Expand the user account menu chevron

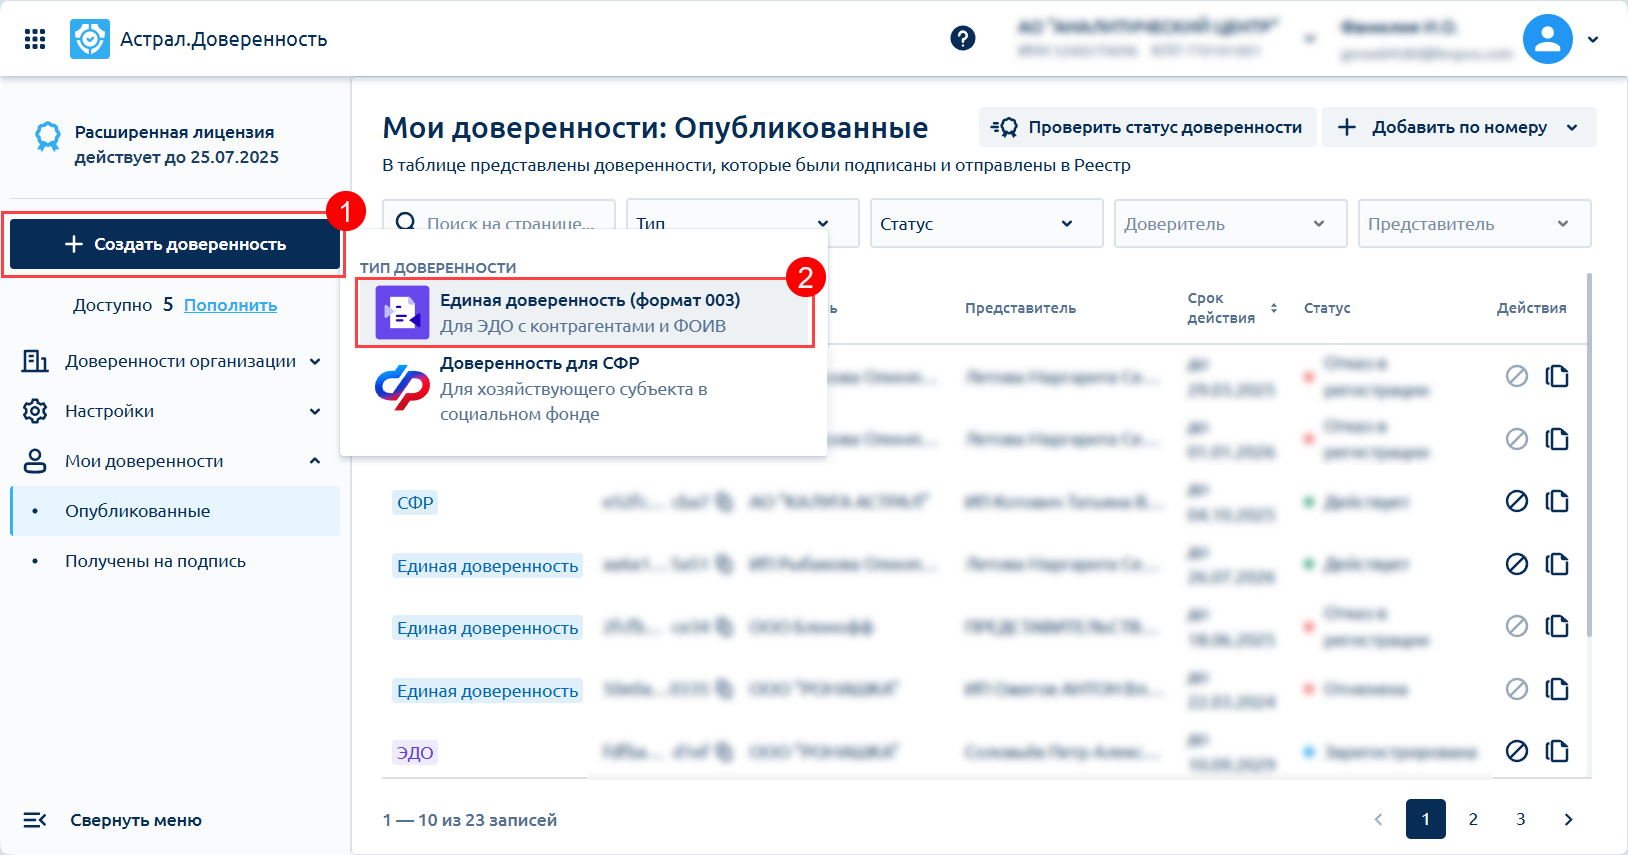pyautogui.click(x=1593, y=39)
